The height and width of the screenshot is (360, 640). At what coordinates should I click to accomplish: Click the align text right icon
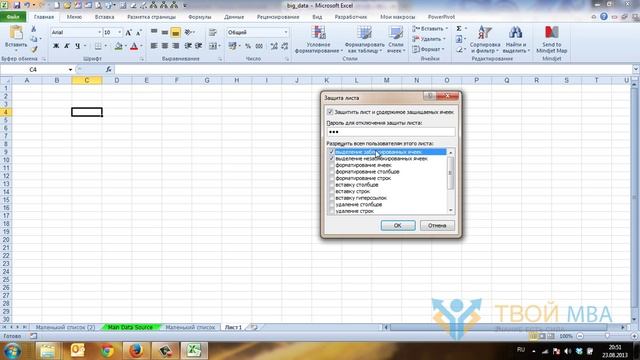click(176, 46)
